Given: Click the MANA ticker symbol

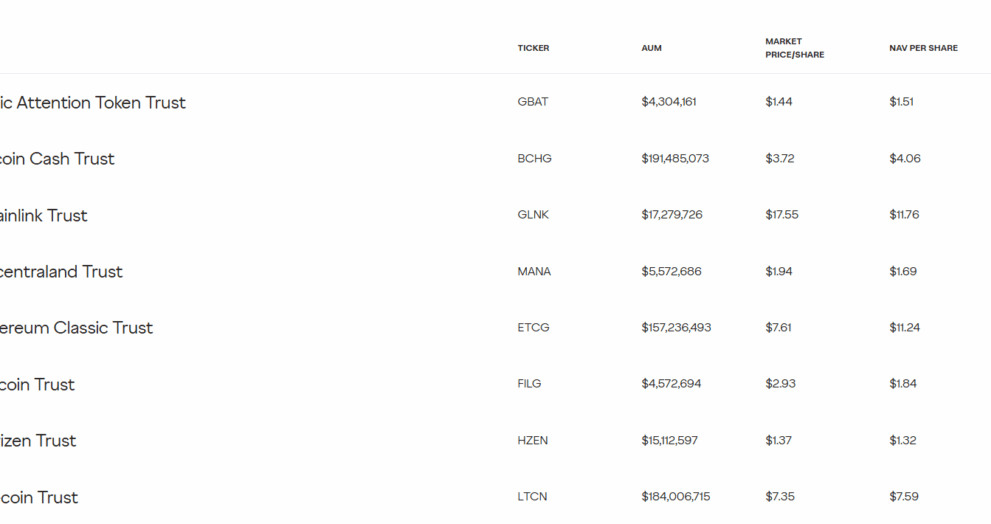Looking at the screenshot, I should (x=534, y=272).
